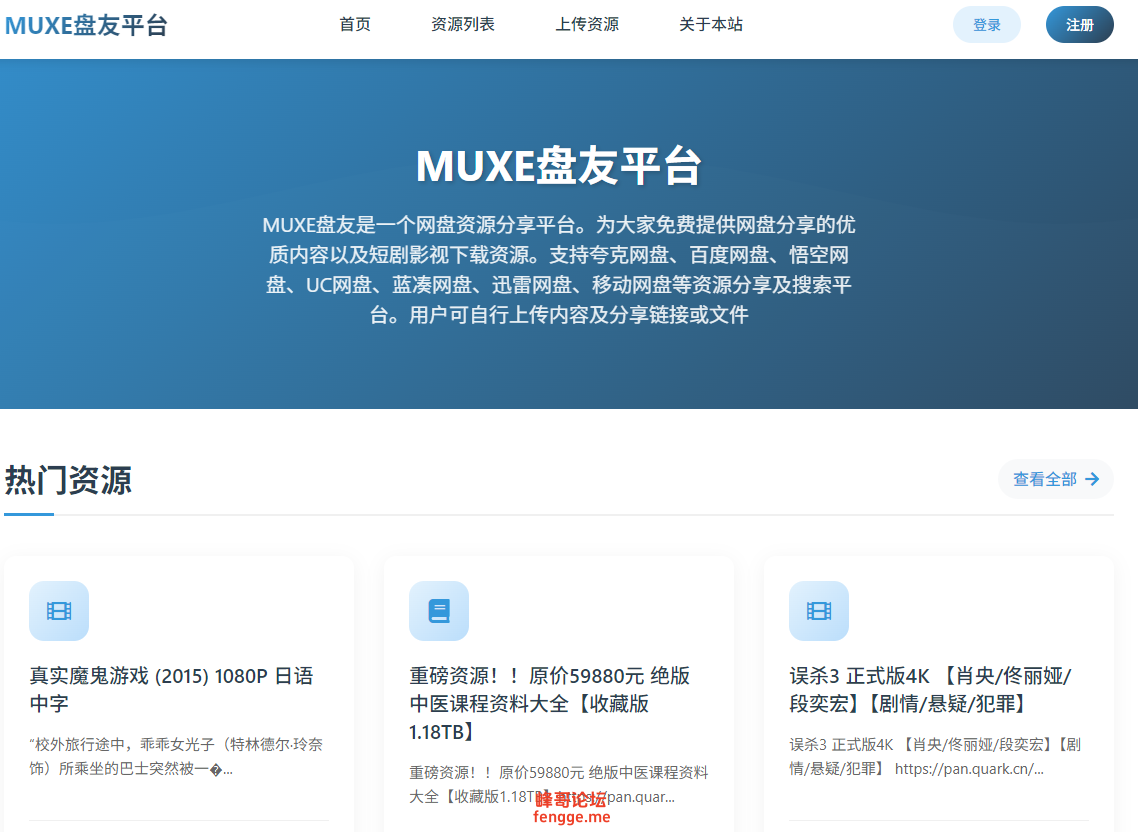The width and height of the screenshot is (1138, 832).
Task: Open the 首页 nav item
Action: pos(355,25)
